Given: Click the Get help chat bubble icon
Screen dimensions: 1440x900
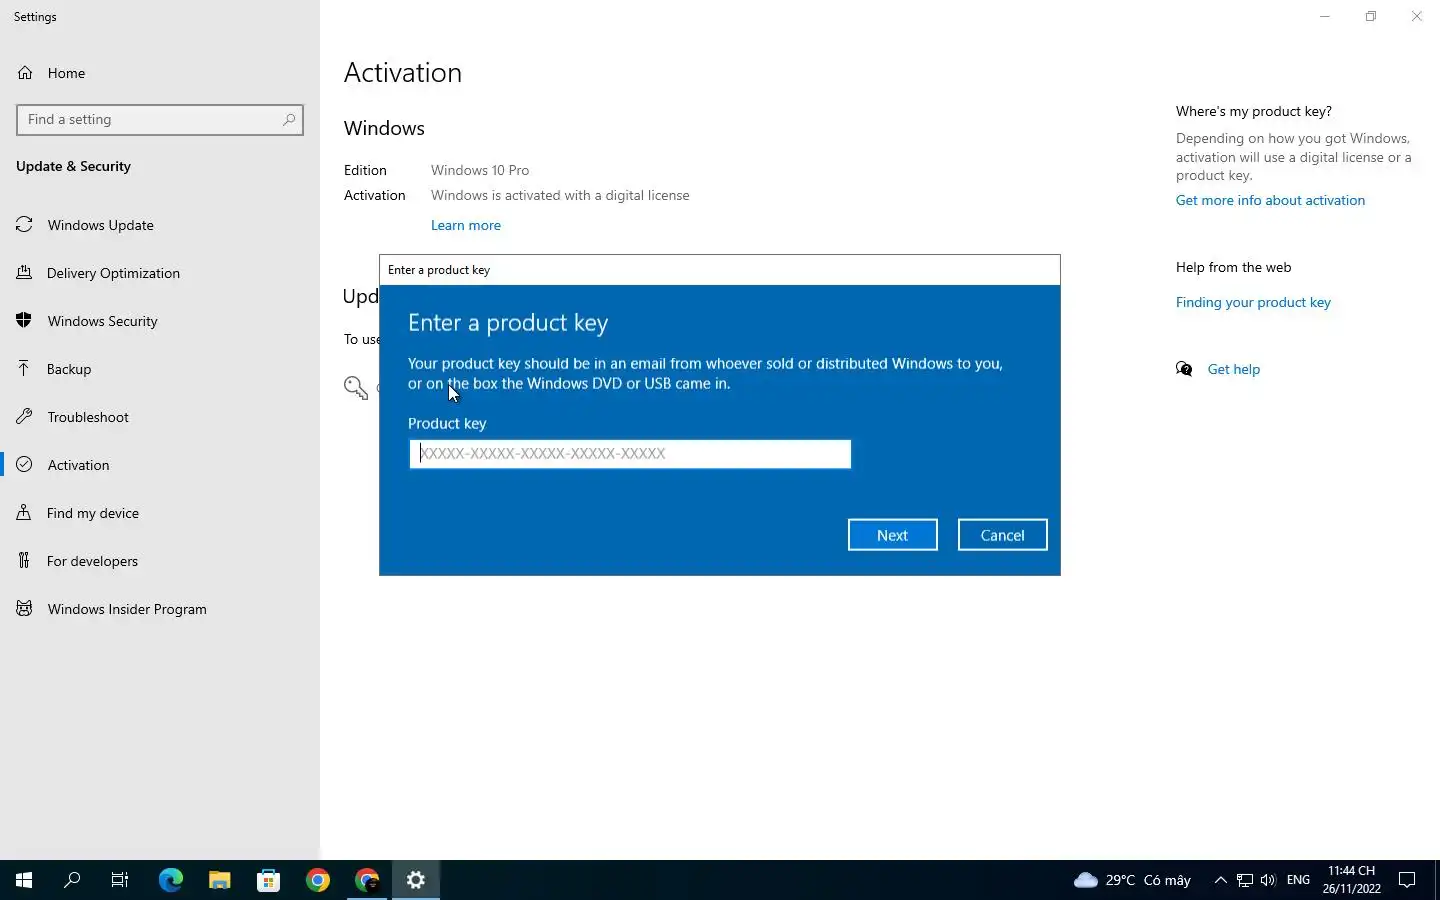Looking at the screenshot, I should click(x=1184, y=369).
